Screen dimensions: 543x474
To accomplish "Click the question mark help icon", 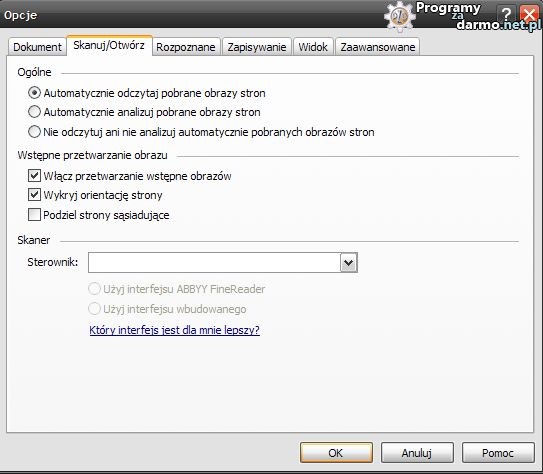I will tap(506, 15).
